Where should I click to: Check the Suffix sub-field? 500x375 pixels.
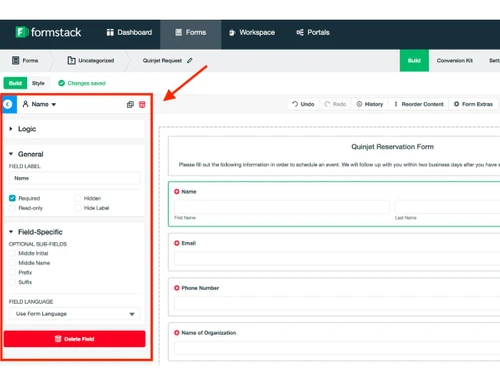click(12, 282)
